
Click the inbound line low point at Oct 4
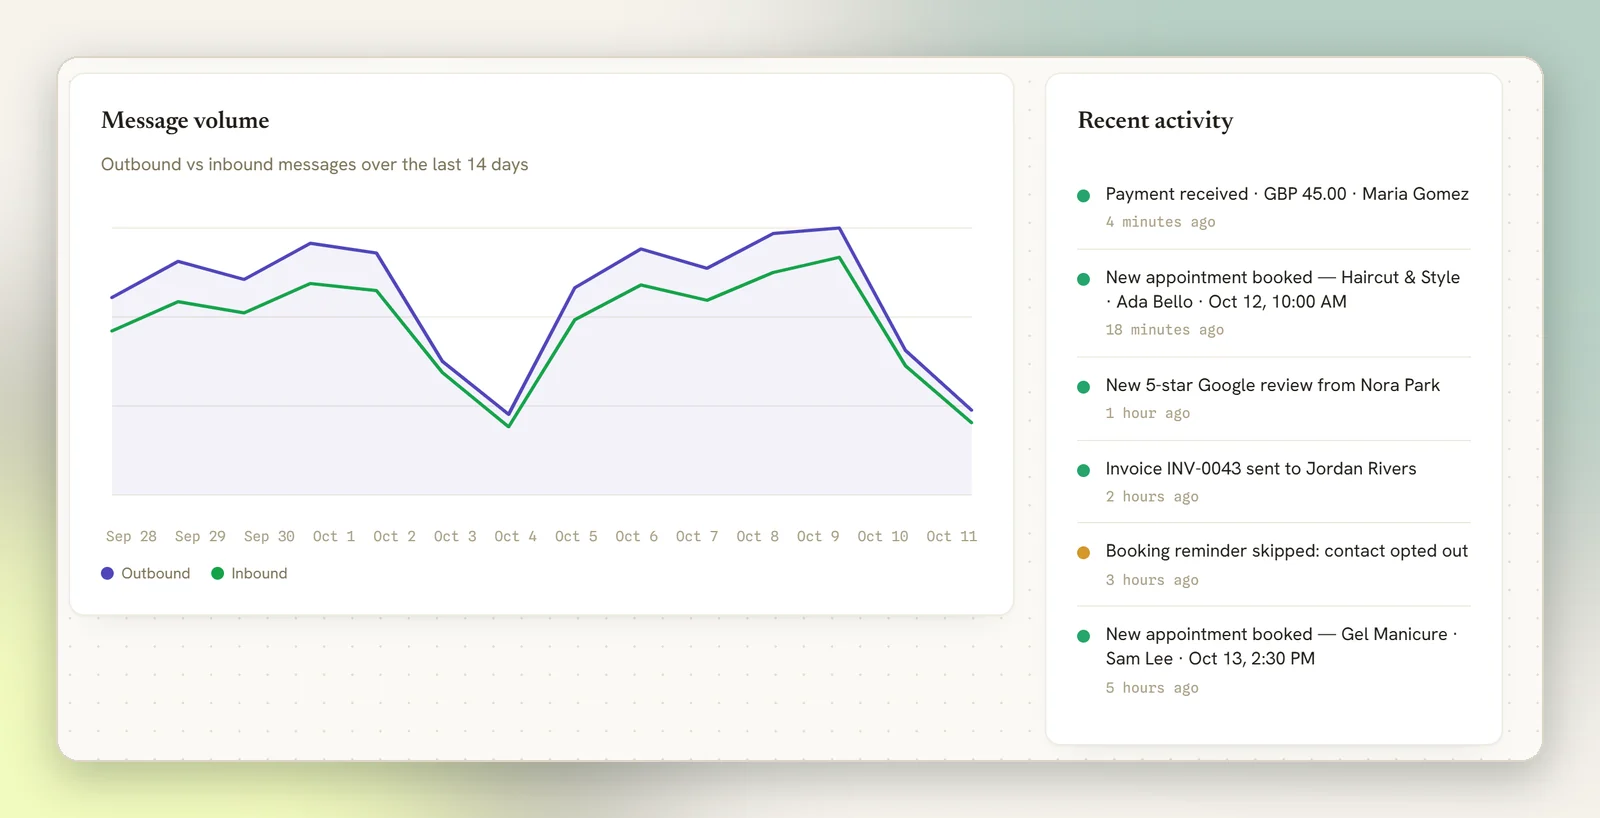tap(509, 427)
